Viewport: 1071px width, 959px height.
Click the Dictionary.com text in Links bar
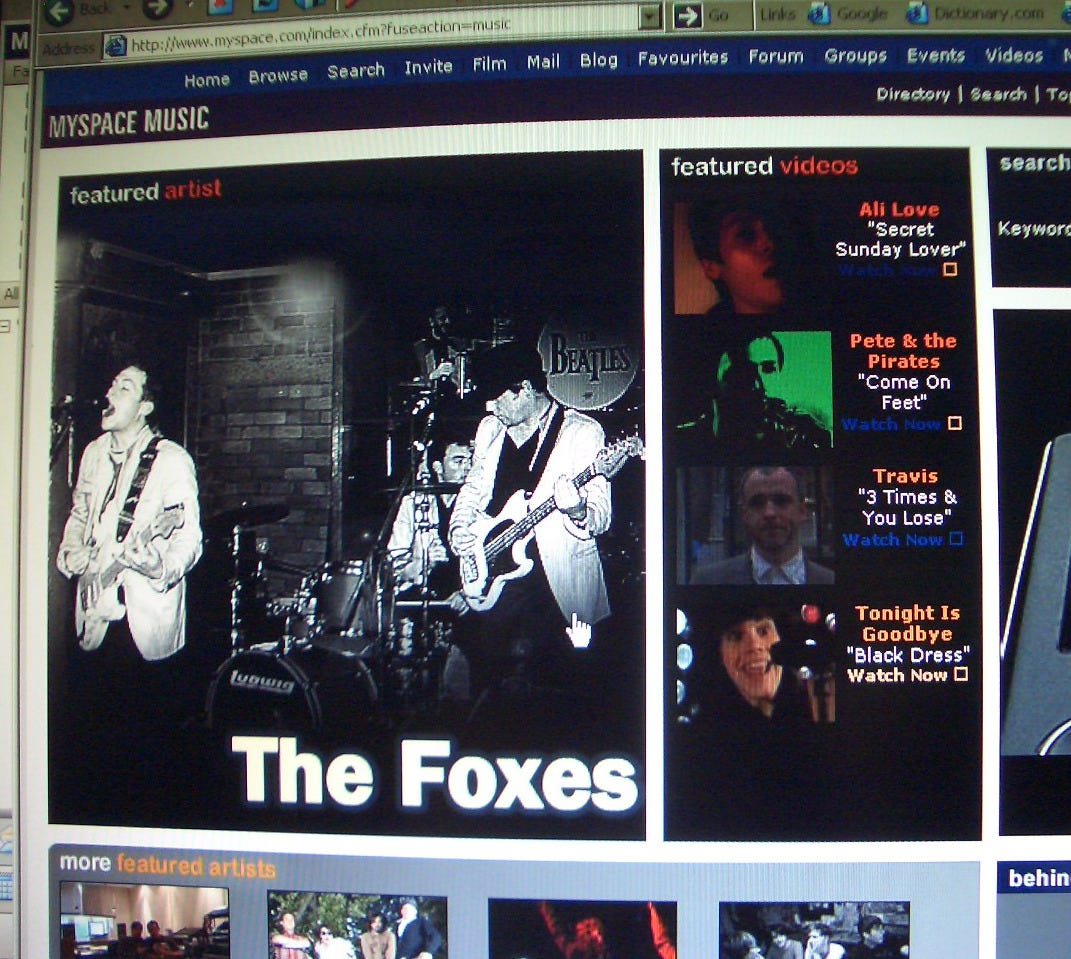coord(989,13)
